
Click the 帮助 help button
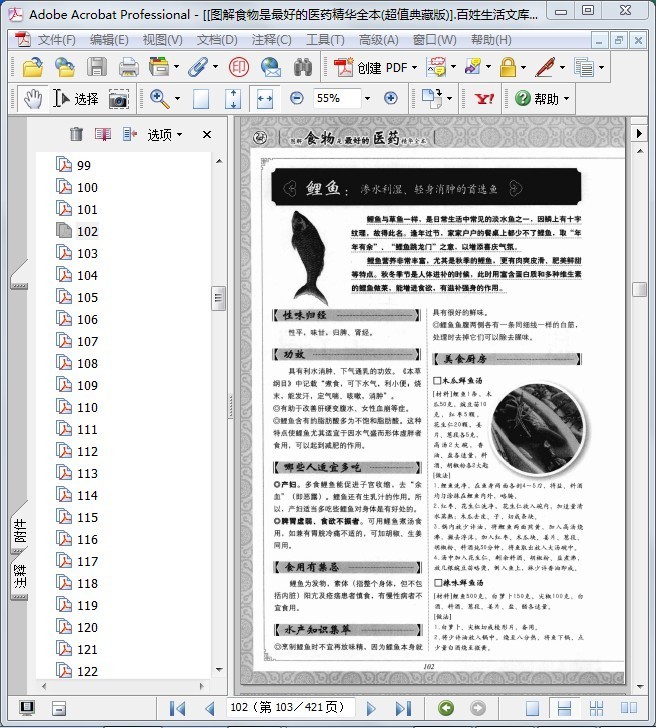pos(540,99)
